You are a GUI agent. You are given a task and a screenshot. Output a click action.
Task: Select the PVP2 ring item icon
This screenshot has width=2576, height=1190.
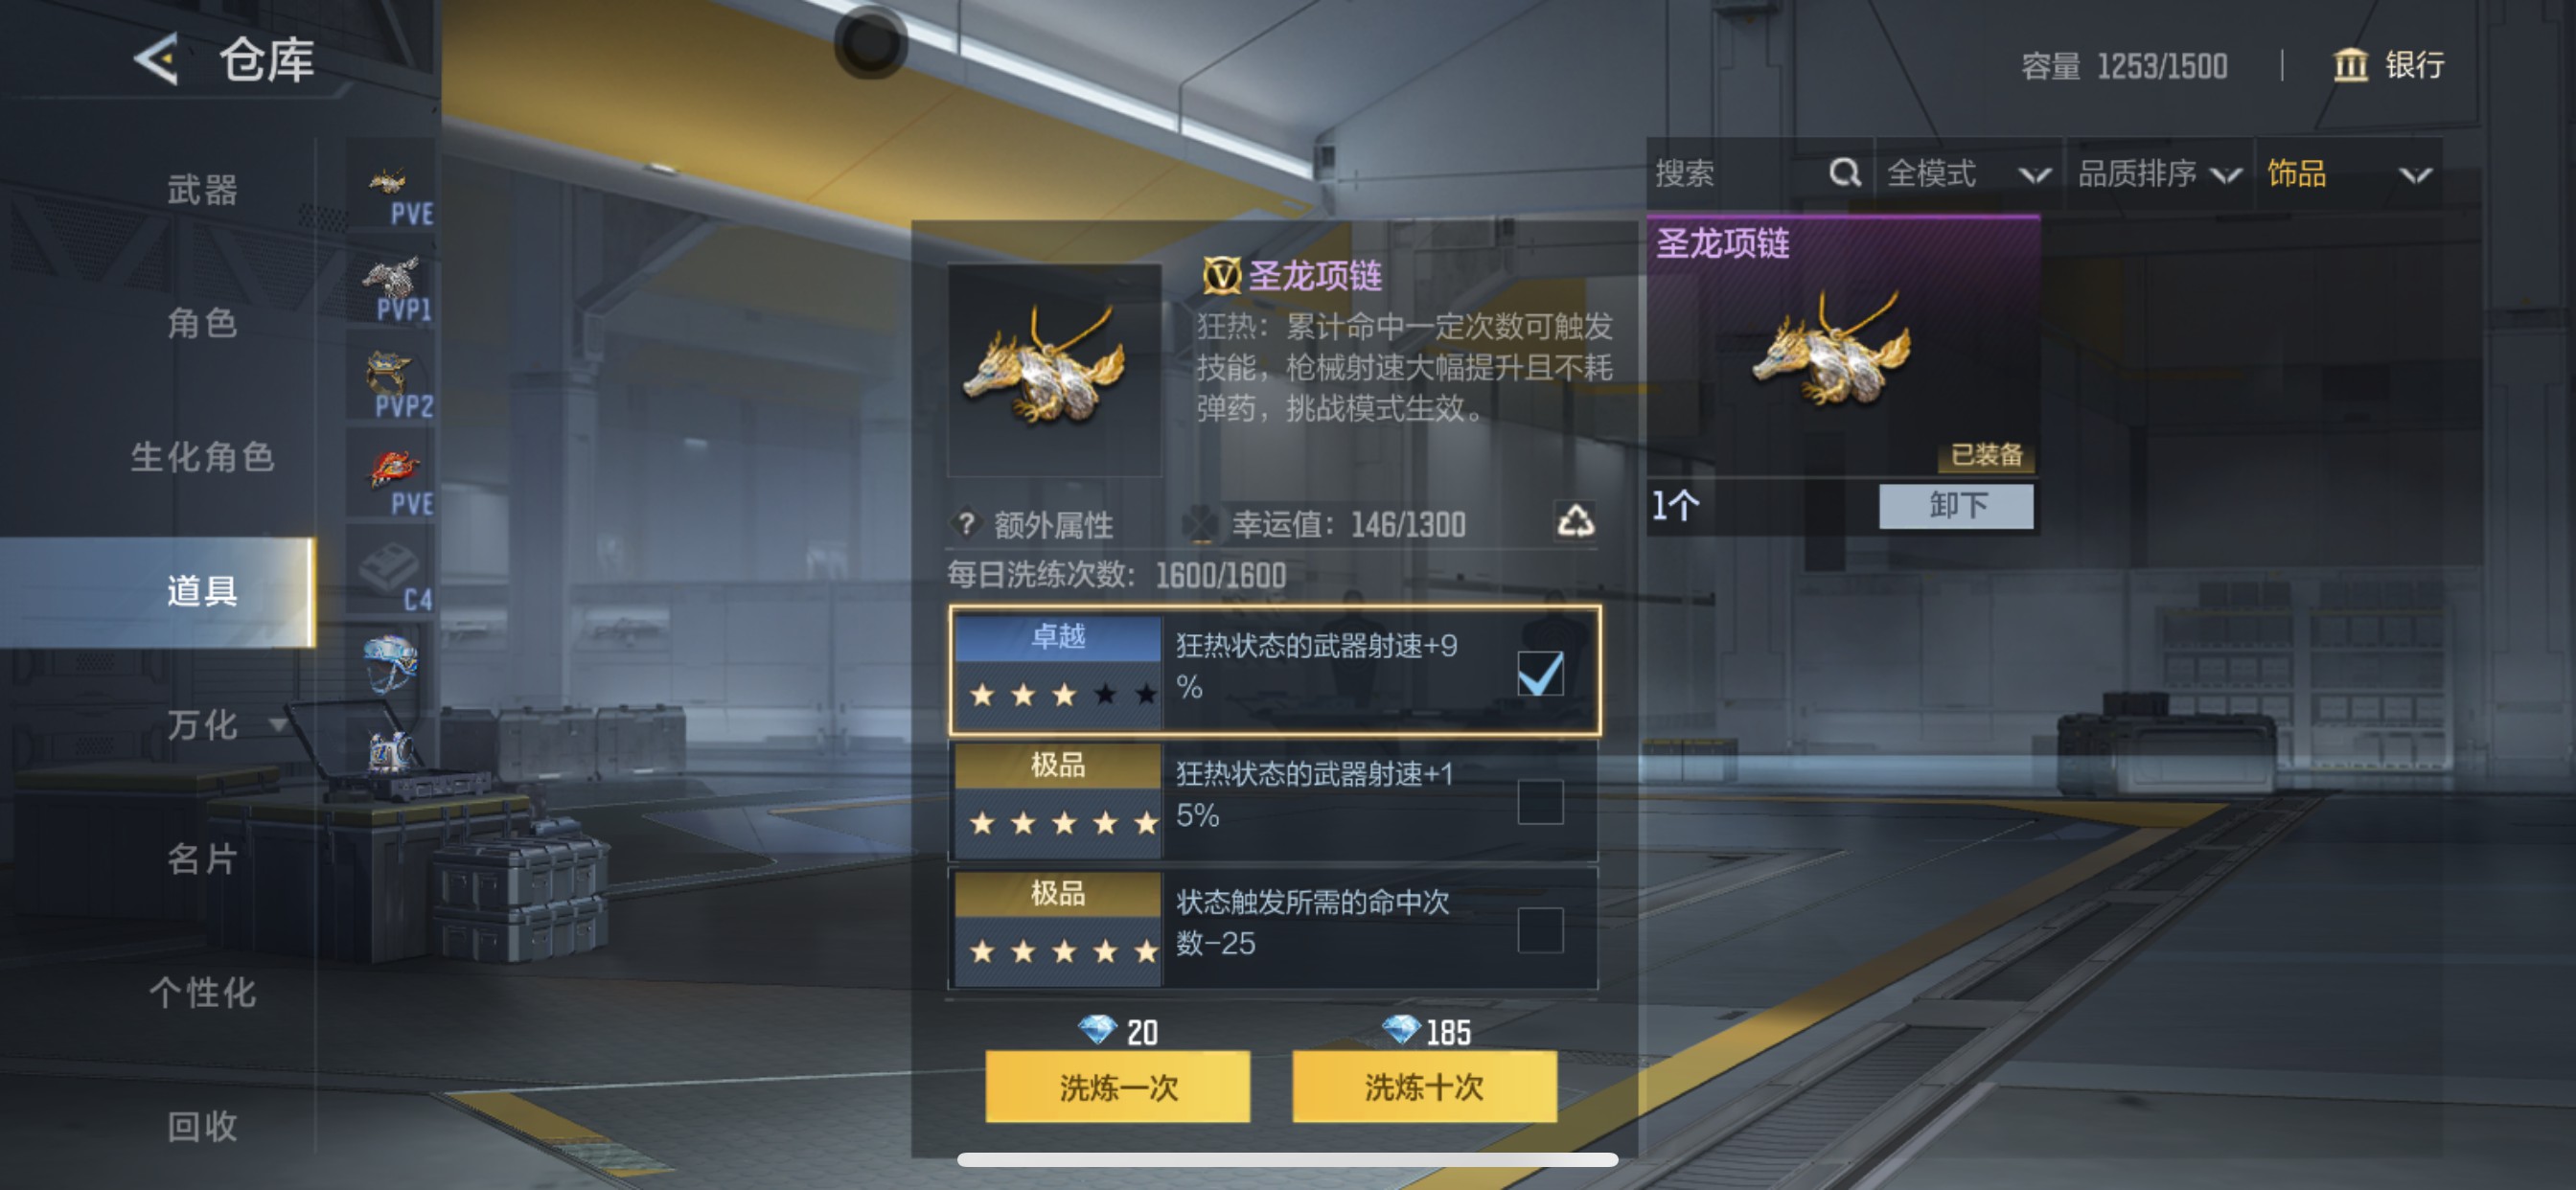393,385
